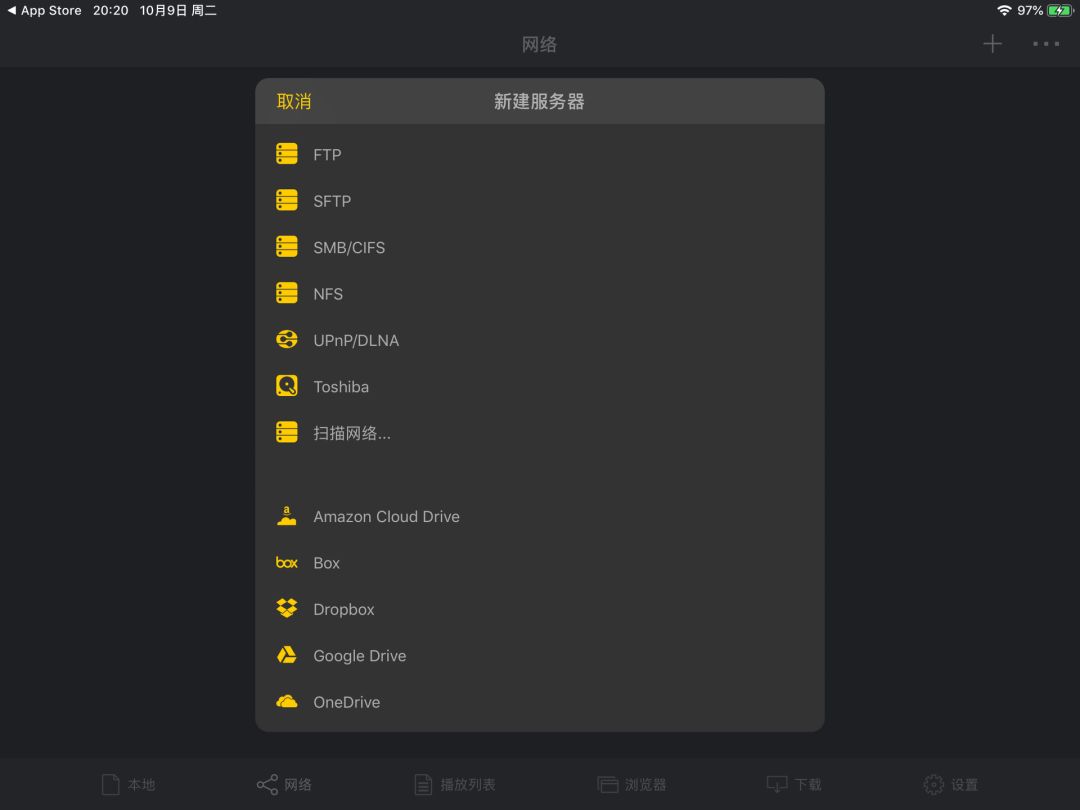The width and height of the screenshot is (1080, 810).
Task: Switch to the 本地 tab
Action: tap(128, 784)
